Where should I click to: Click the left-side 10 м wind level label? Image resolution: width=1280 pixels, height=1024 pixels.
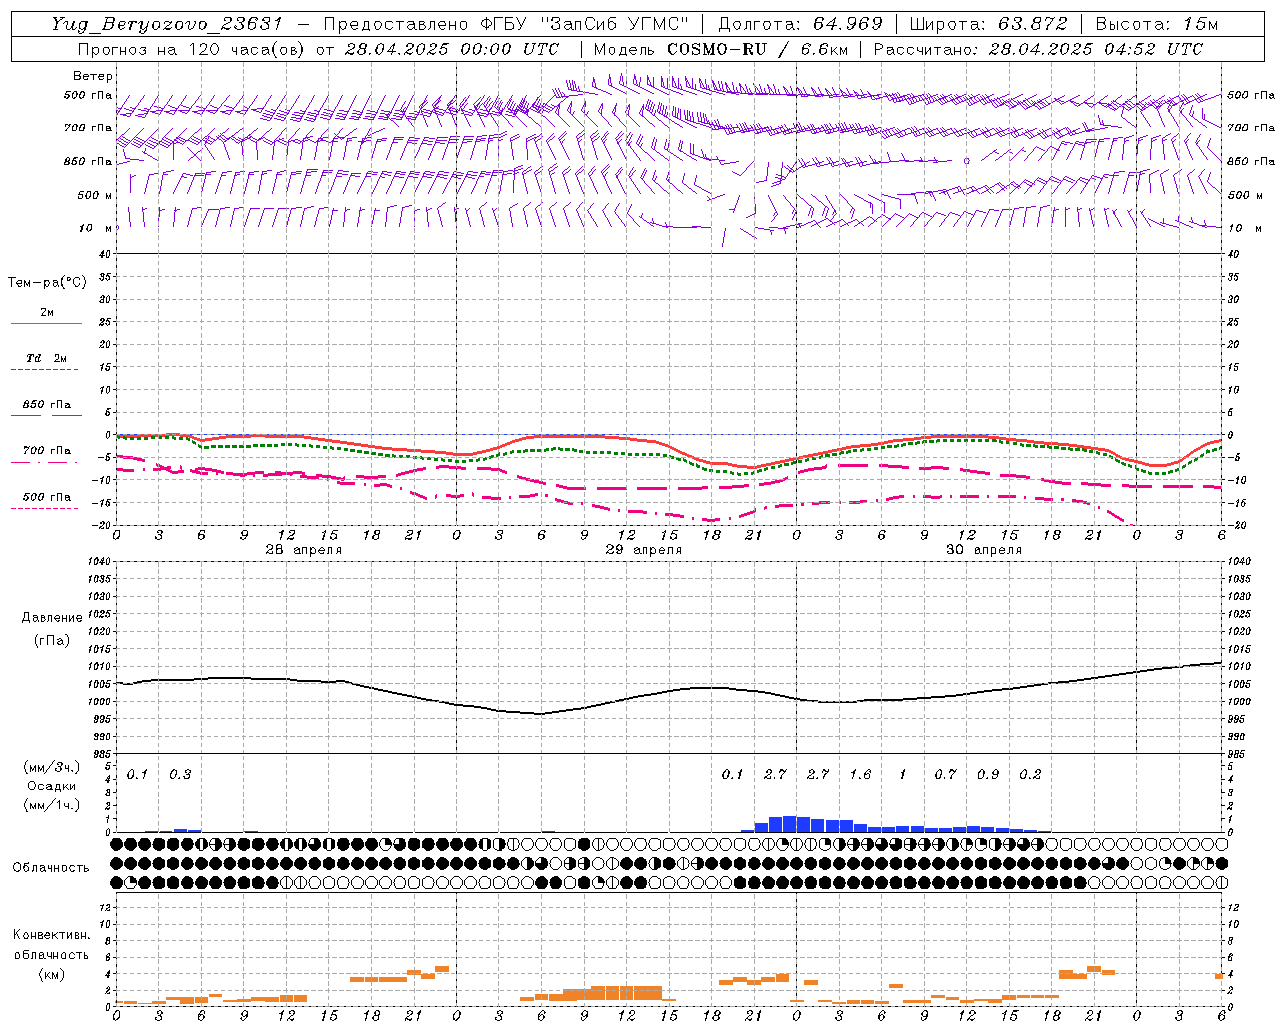pos(95,228)
